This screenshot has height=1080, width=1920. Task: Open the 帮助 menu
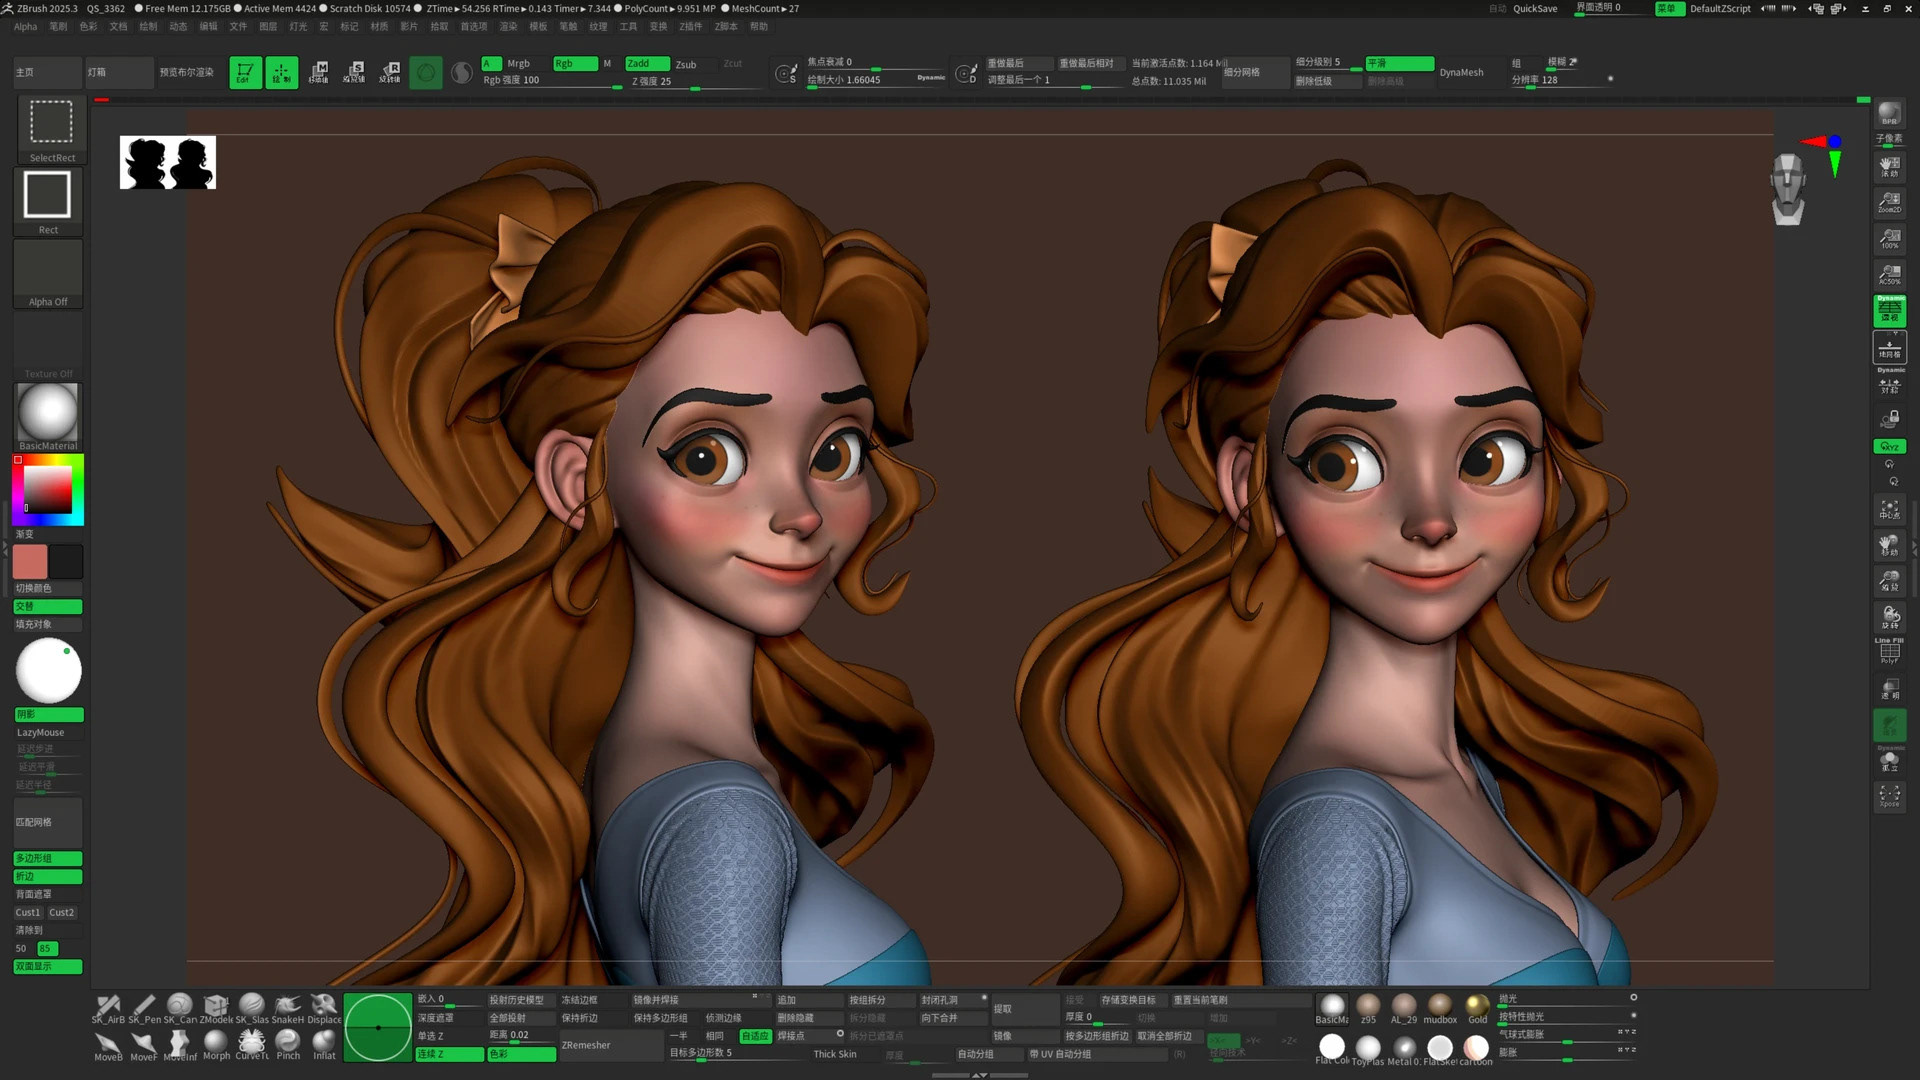coord(759,27)
